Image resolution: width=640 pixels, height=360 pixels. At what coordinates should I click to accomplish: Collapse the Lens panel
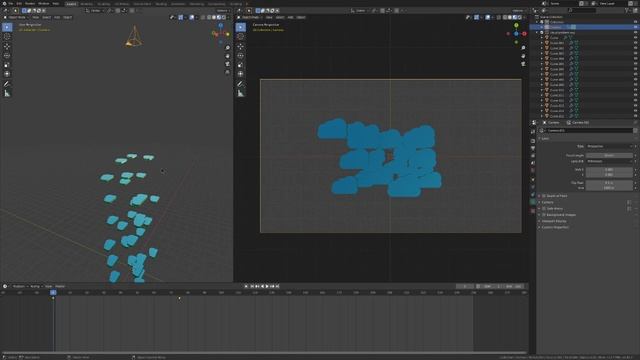point(544,139)
